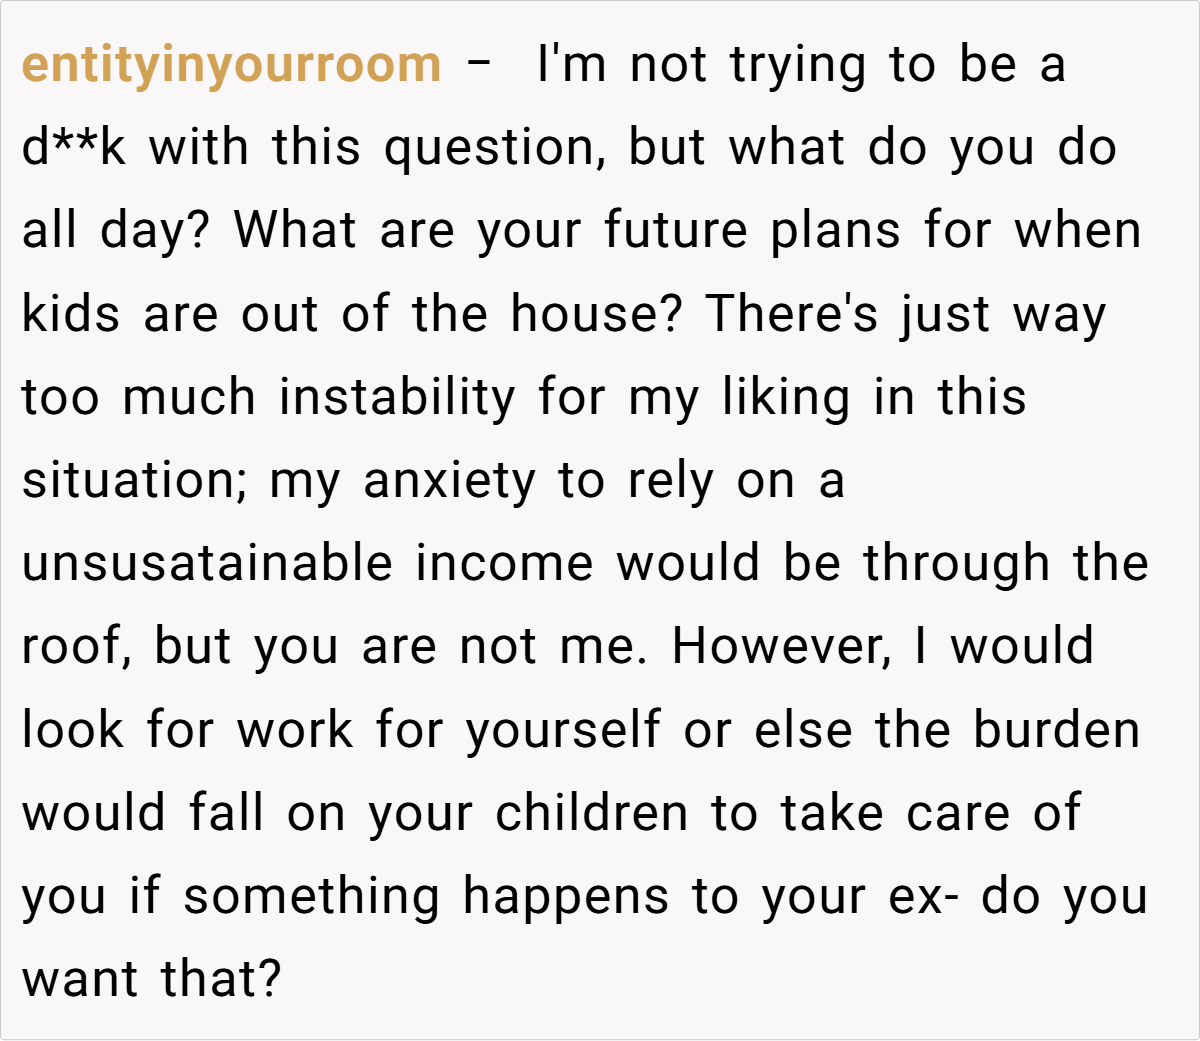Click the word "kids" in the comment
1200x1041 pixels.
[x=70, y=314]
